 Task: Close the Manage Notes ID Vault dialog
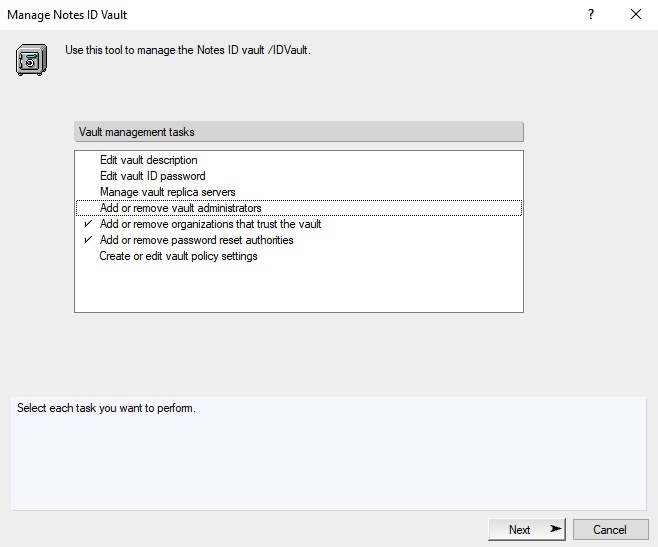pos(636,15)
